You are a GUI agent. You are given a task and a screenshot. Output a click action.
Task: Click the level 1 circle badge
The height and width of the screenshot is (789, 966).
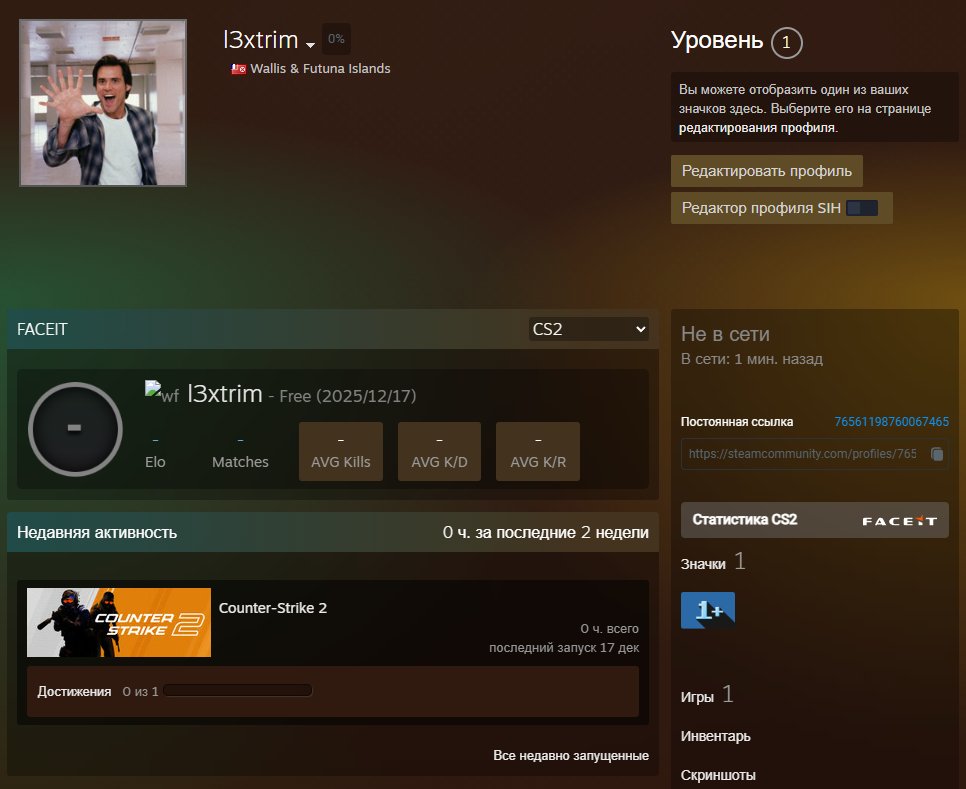(787, 42)
